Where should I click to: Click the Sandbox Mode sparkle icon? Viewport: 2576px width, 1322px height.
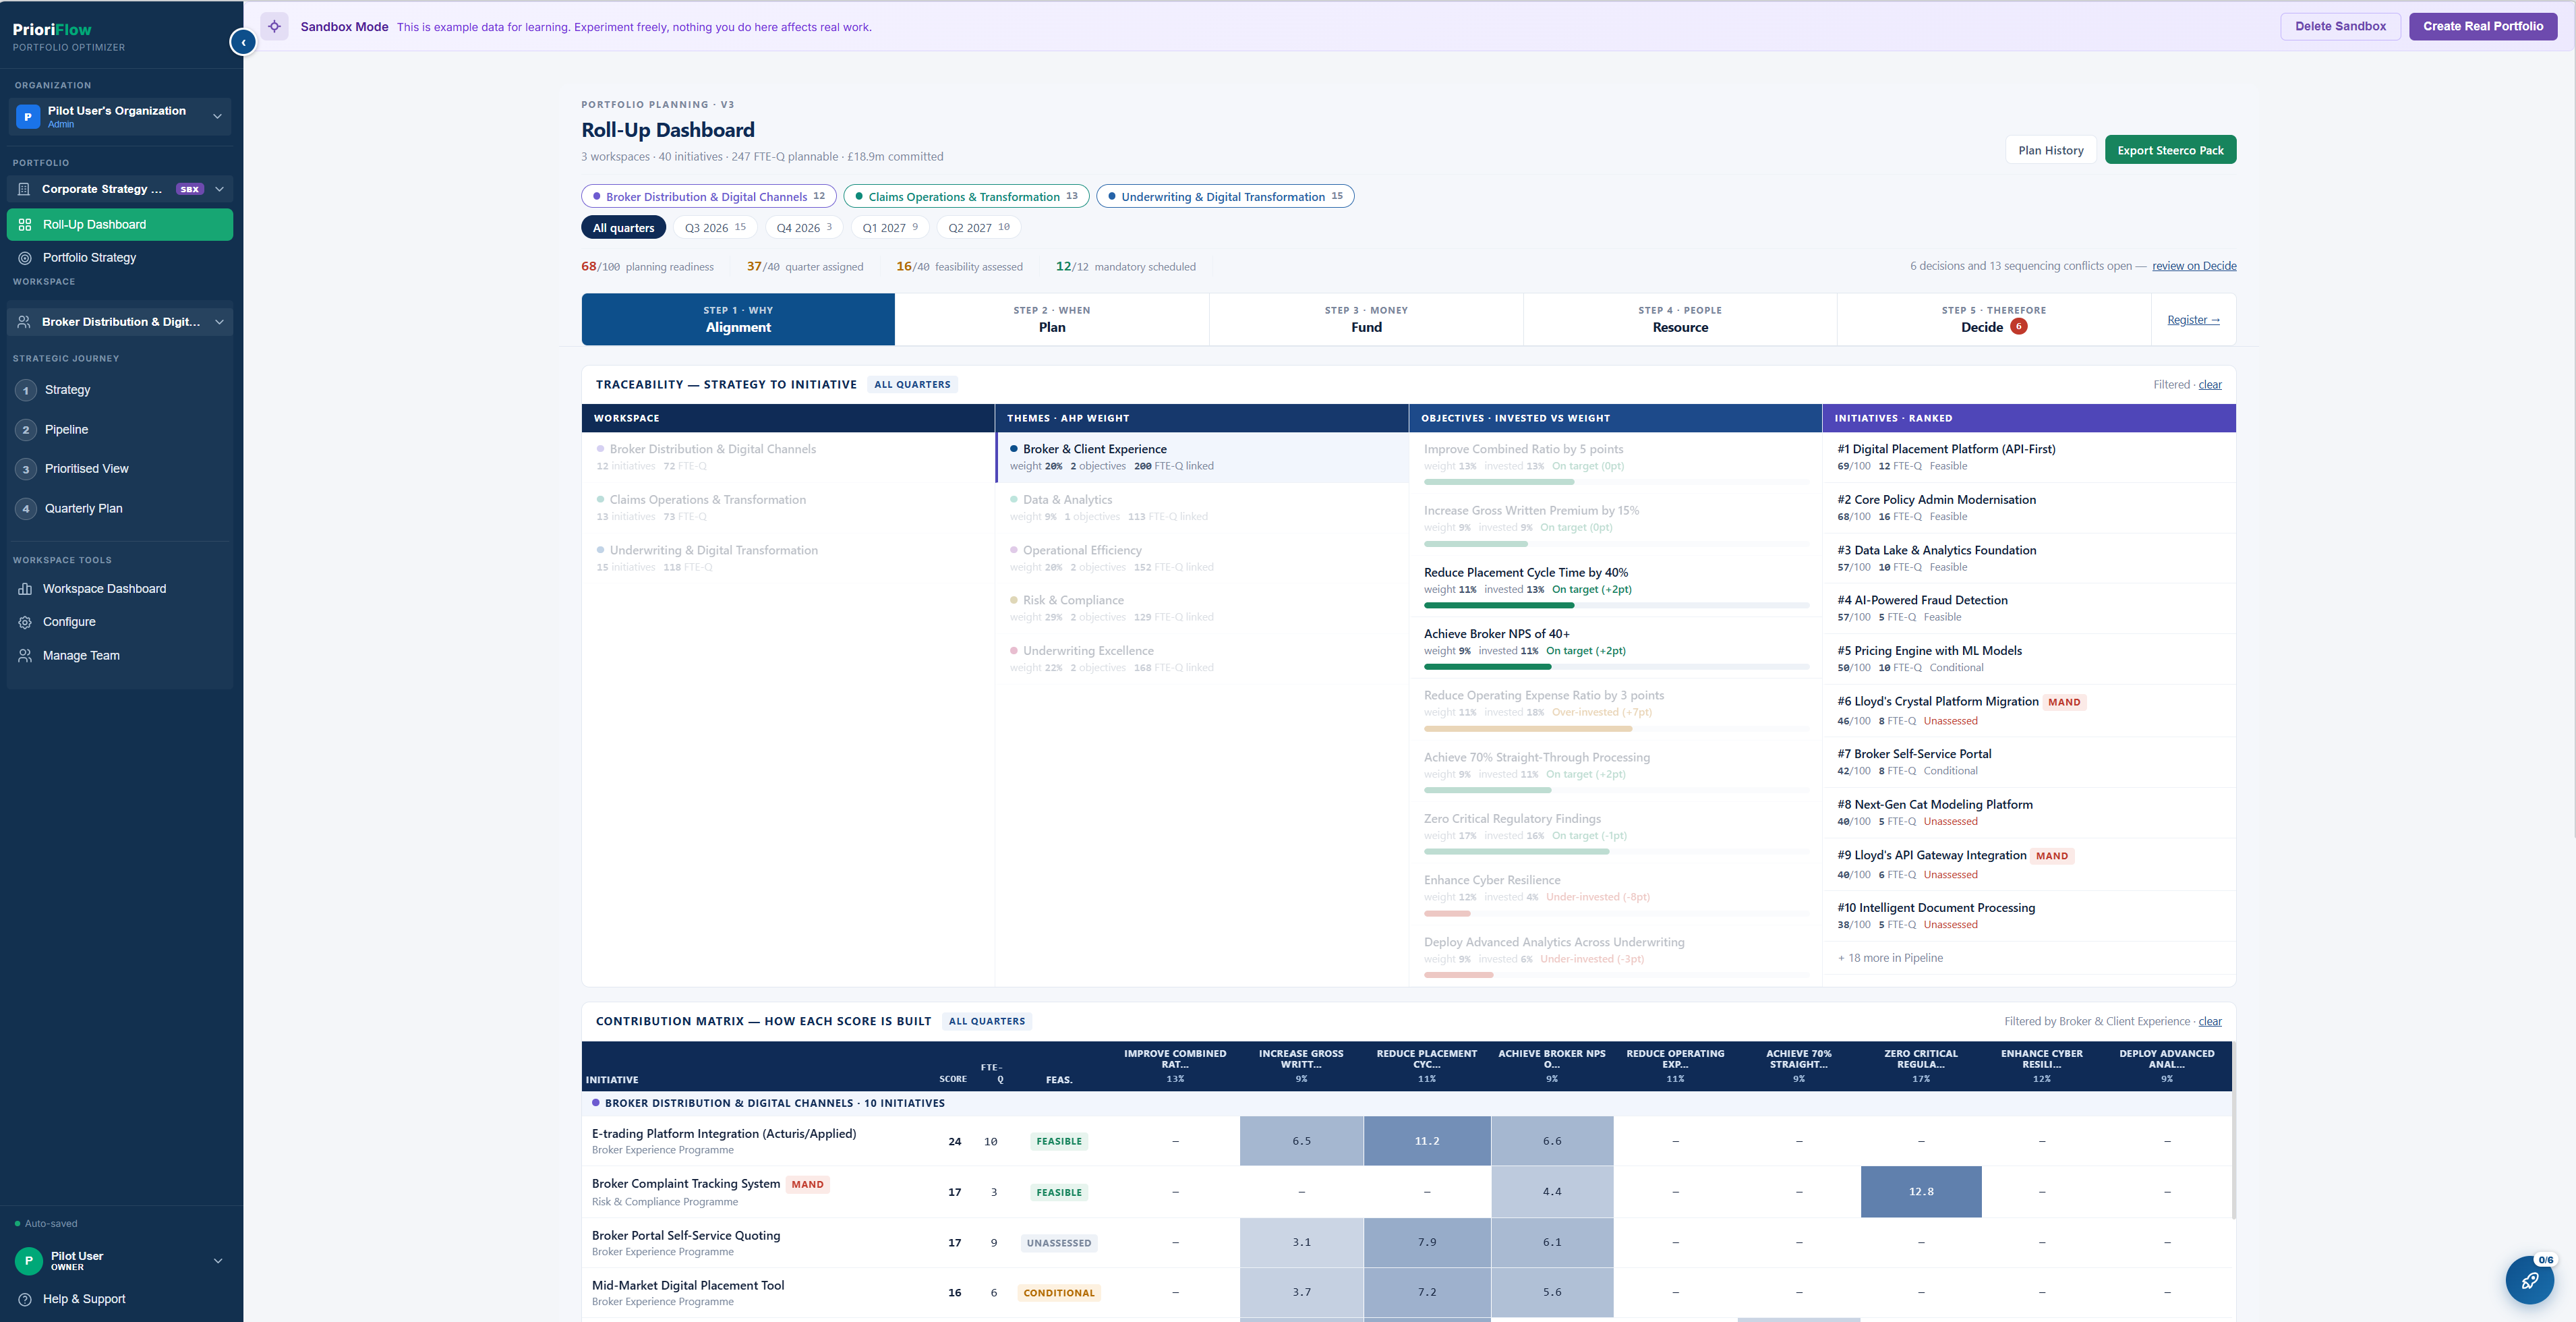(x=274, y=27)
